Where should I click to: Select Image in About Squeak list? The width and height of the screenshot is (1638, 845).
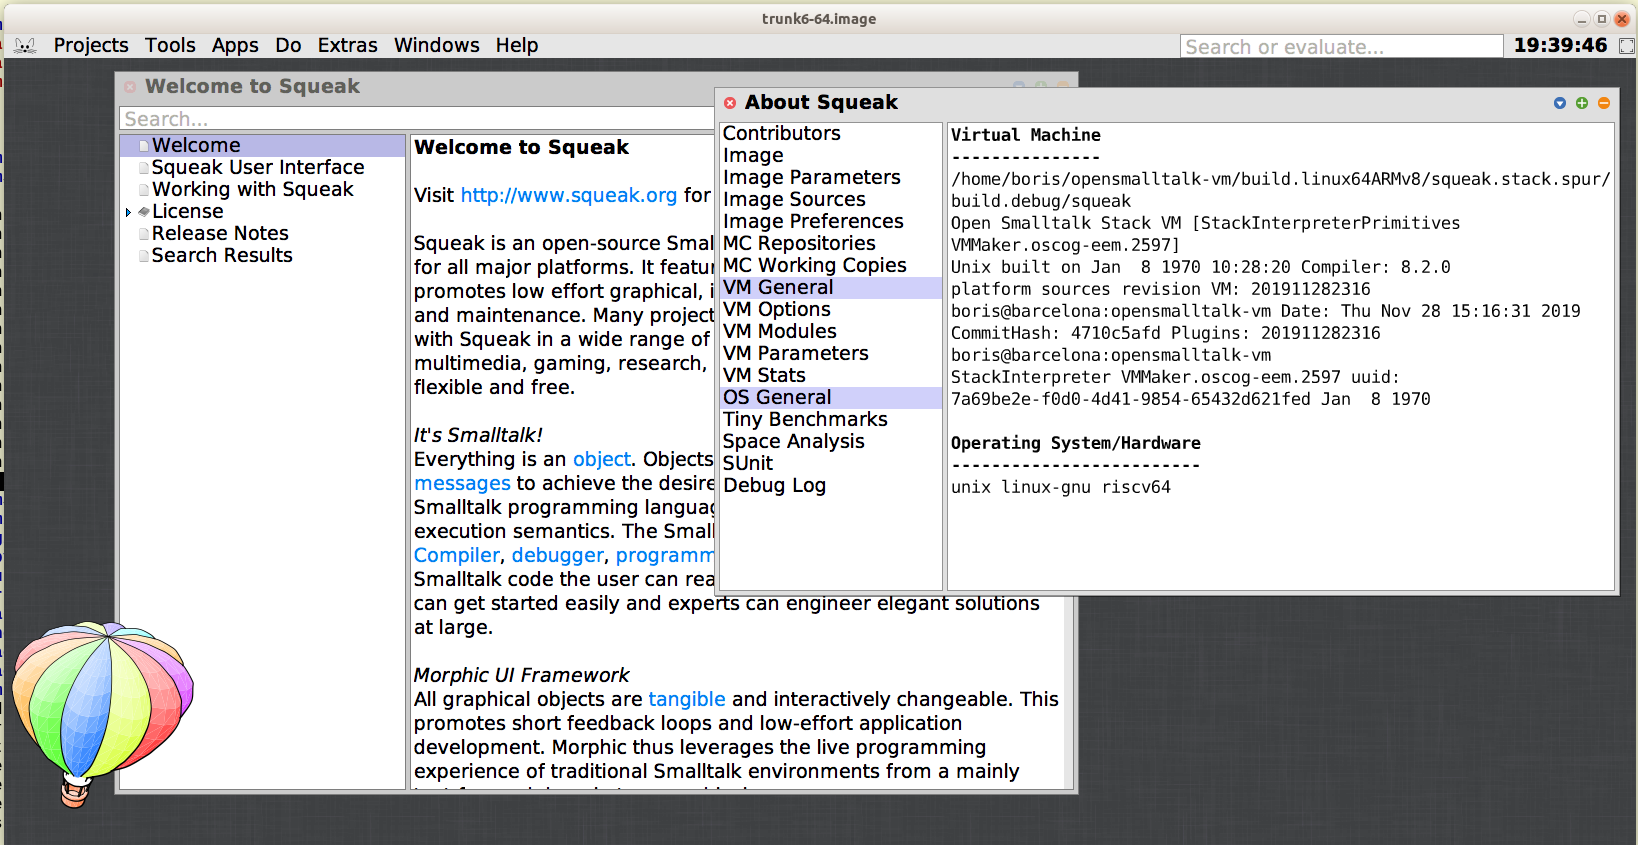(x=831, y=155)
